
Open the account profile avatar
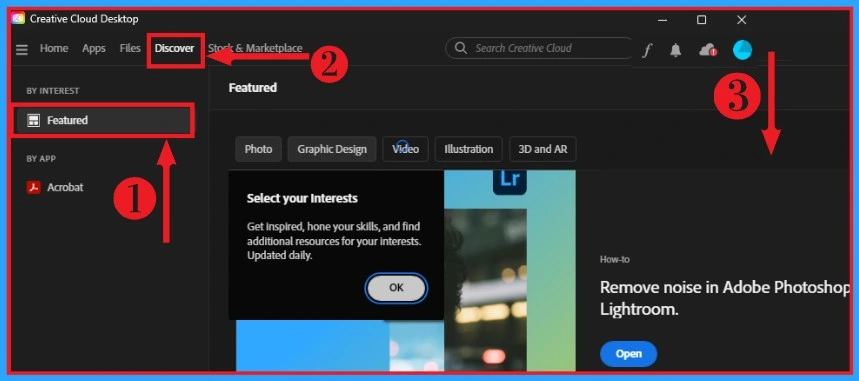click(742, 50)
